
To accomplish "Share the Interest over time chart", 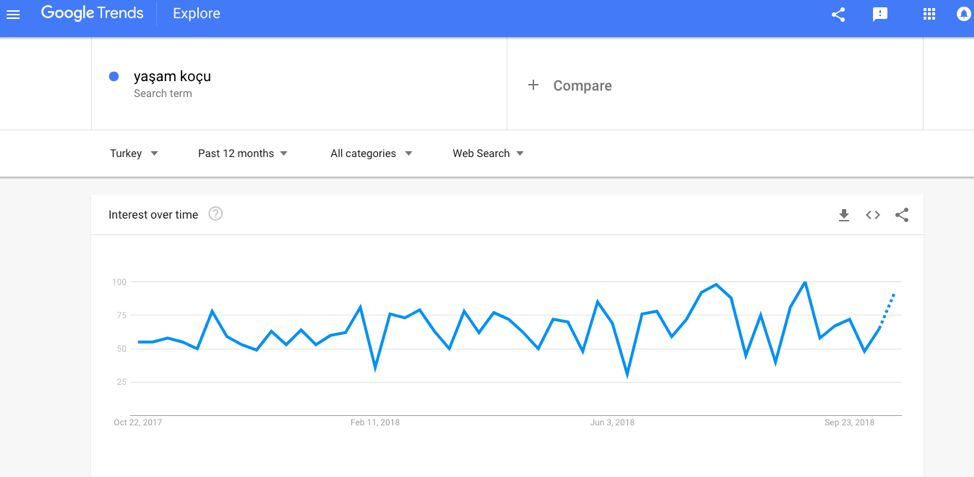I will [902, 215].
